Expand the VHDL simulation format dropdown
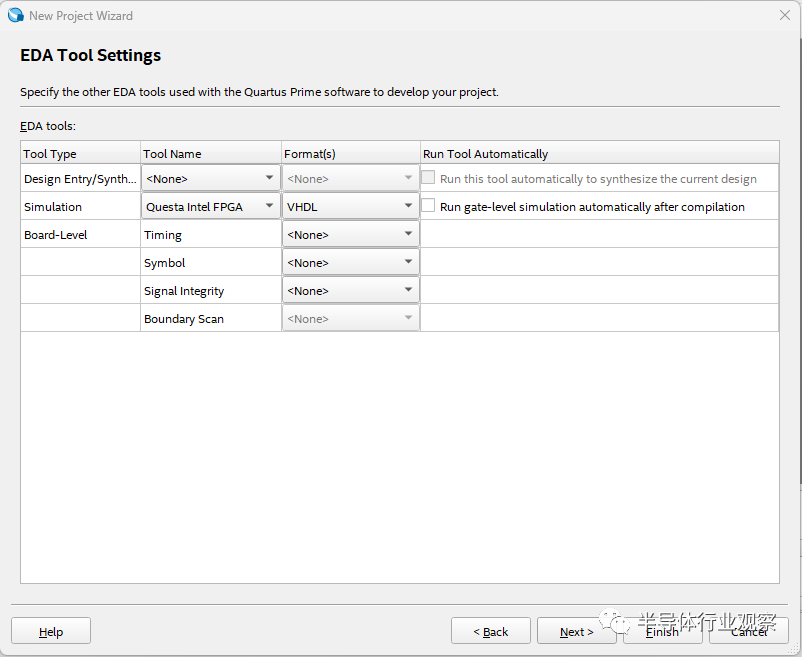This screenshot has height=657, width=802. 350,207
